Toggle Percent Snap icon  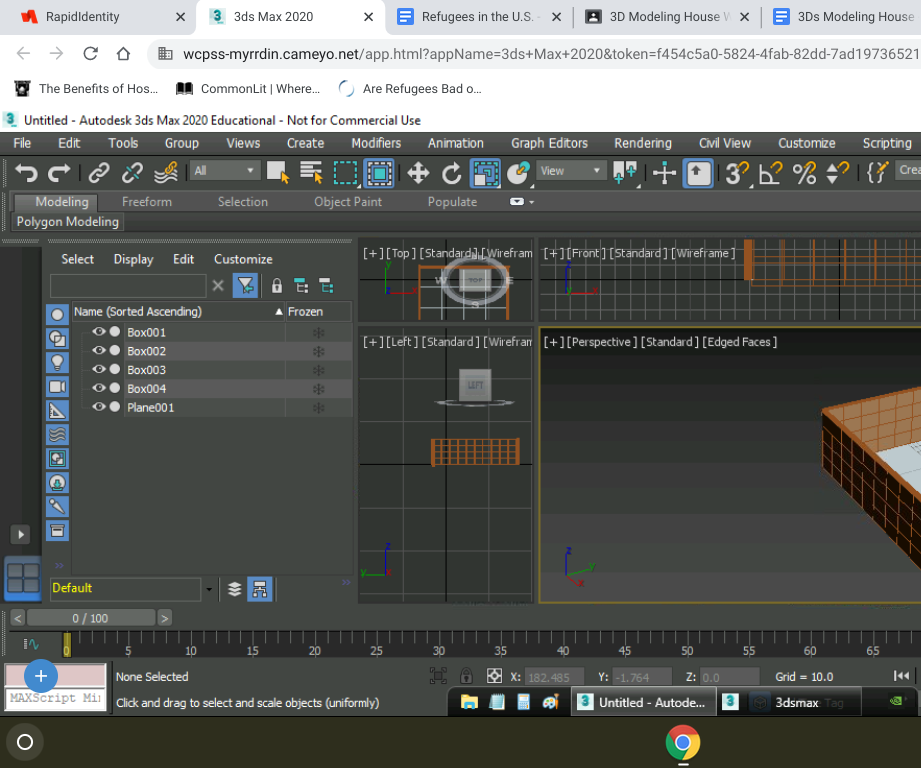pos(804,173)
